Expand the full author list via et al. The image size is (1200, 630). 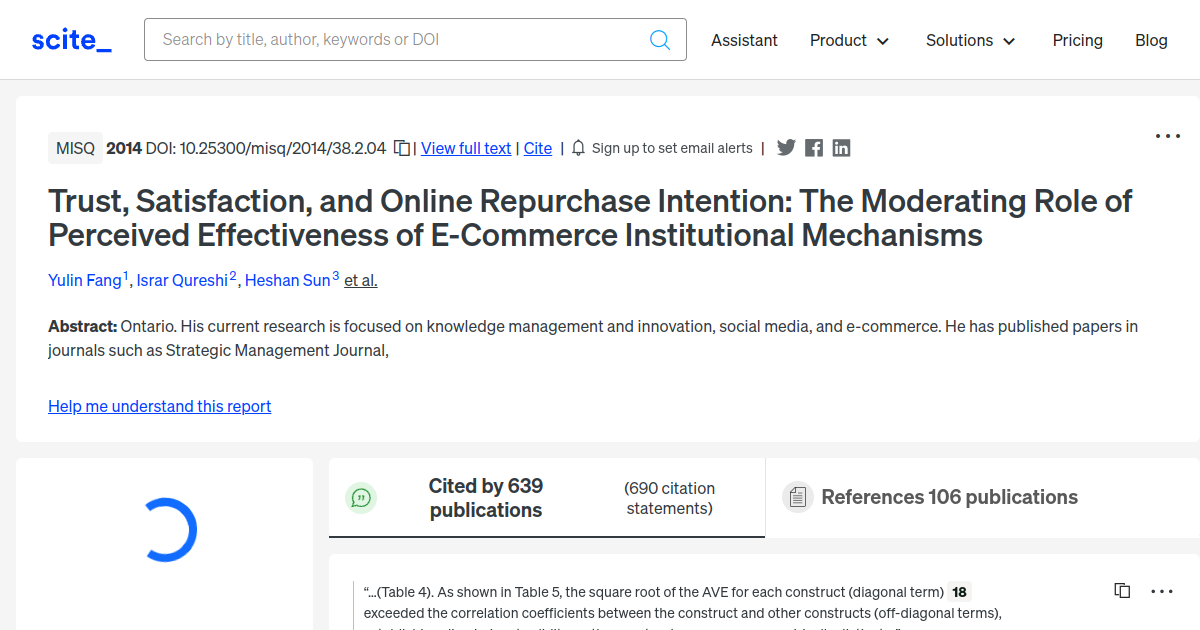pyautogui.click(x=360, y=281)
